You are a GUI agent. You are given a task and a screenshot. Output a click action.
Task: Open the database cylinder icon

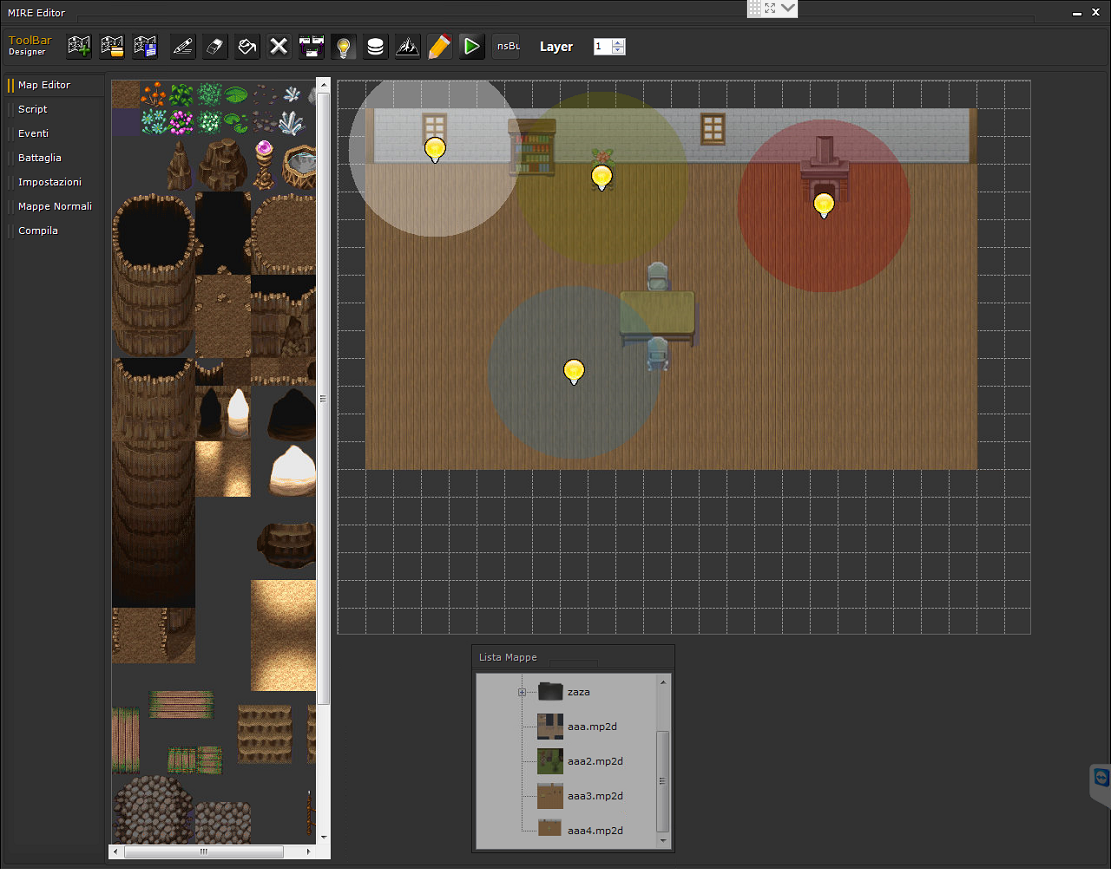point(375,46)
